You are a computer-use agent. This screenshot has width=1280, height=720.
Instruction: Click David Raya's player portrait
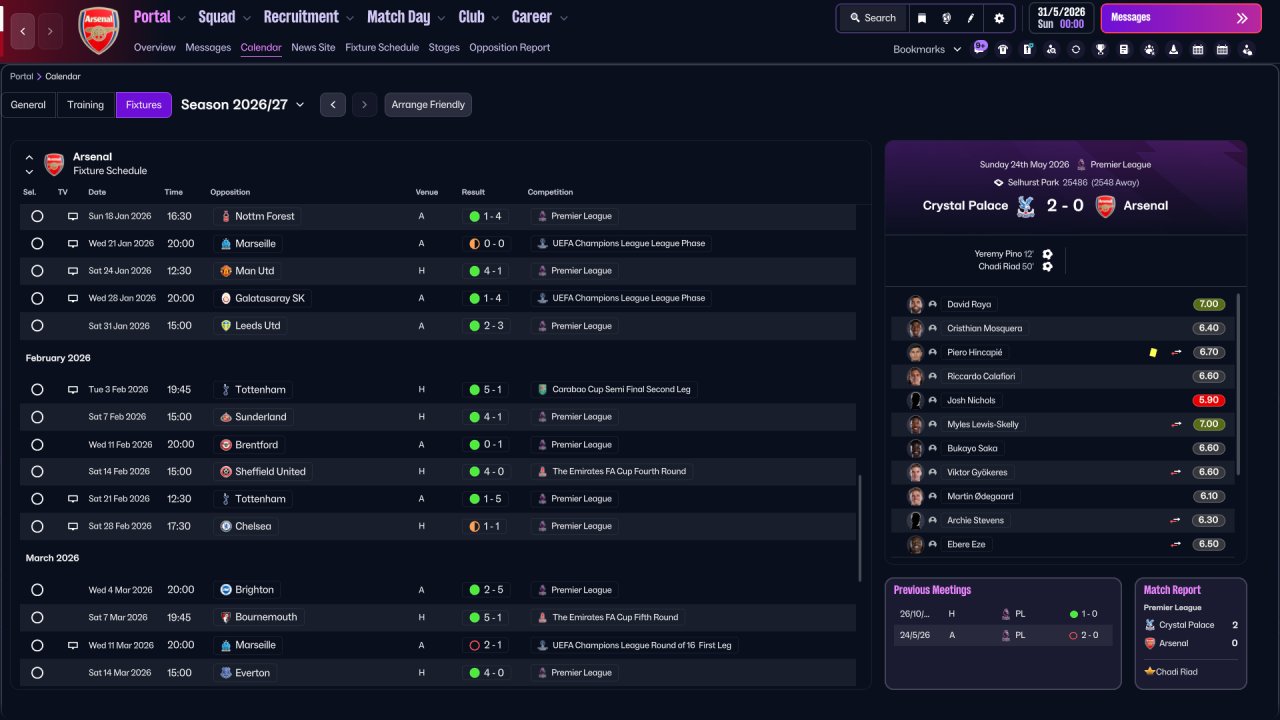coord(915,304)
